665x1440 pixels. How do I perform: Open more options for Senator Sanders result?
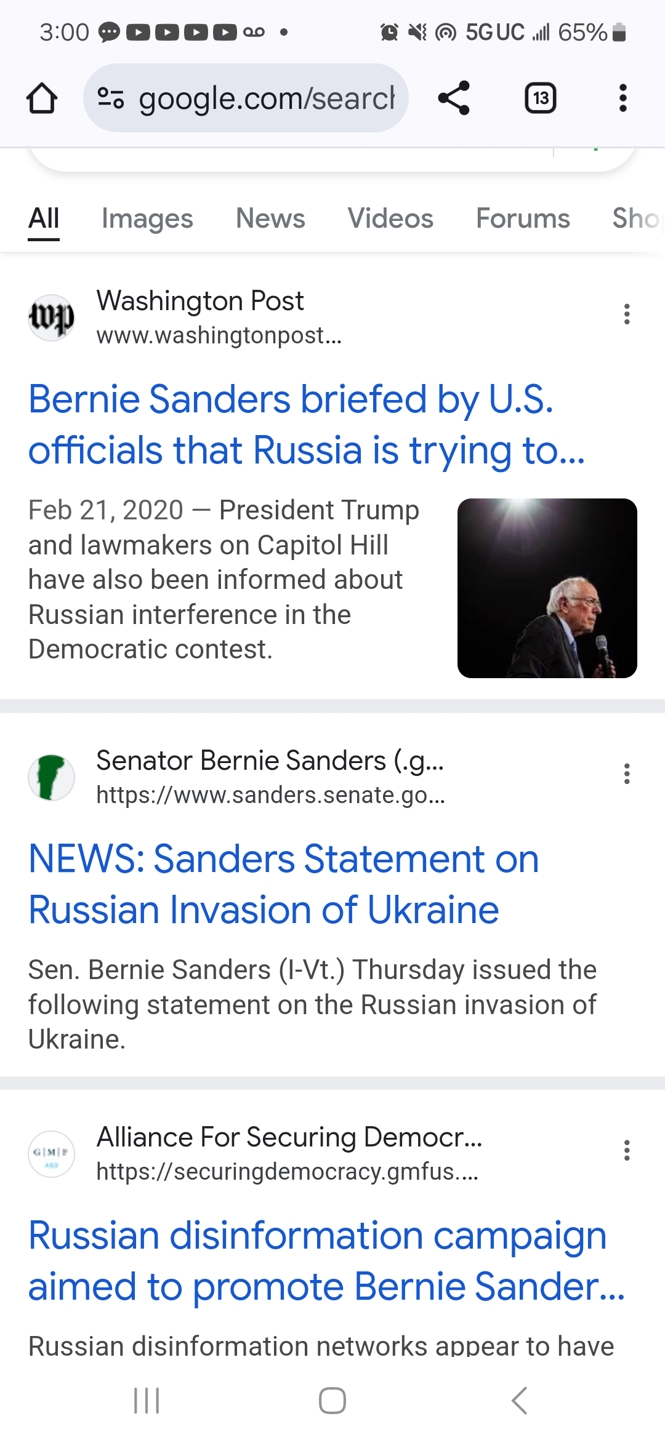pos(627,774)
